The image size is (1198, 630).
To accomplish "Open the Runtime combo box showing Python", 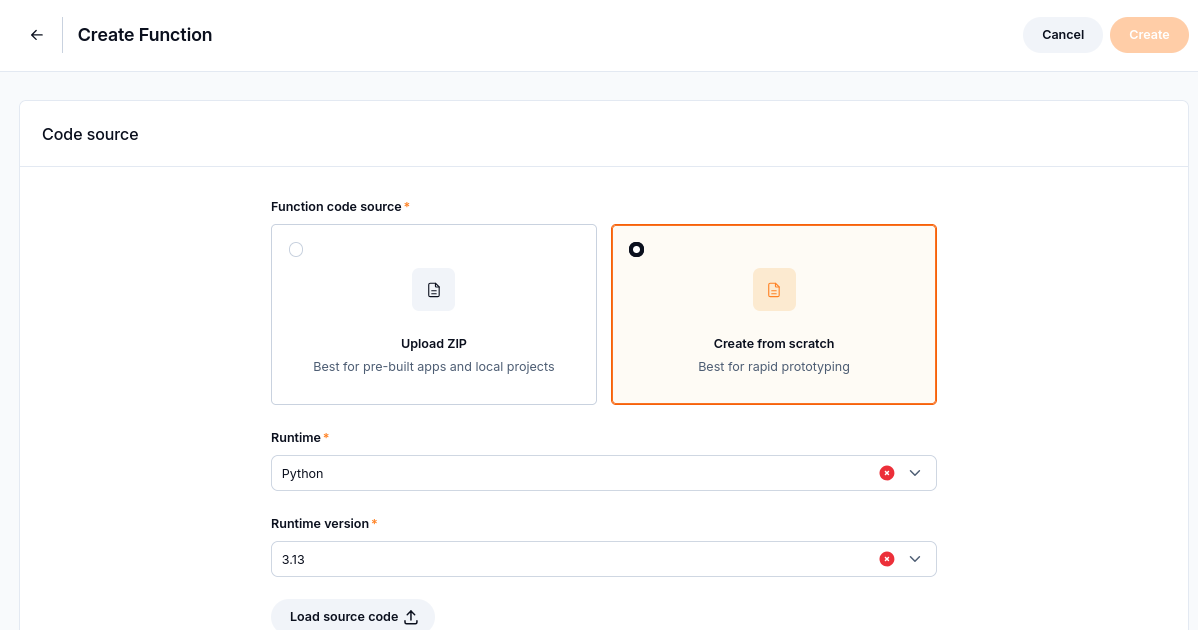I will click(604, 473).
